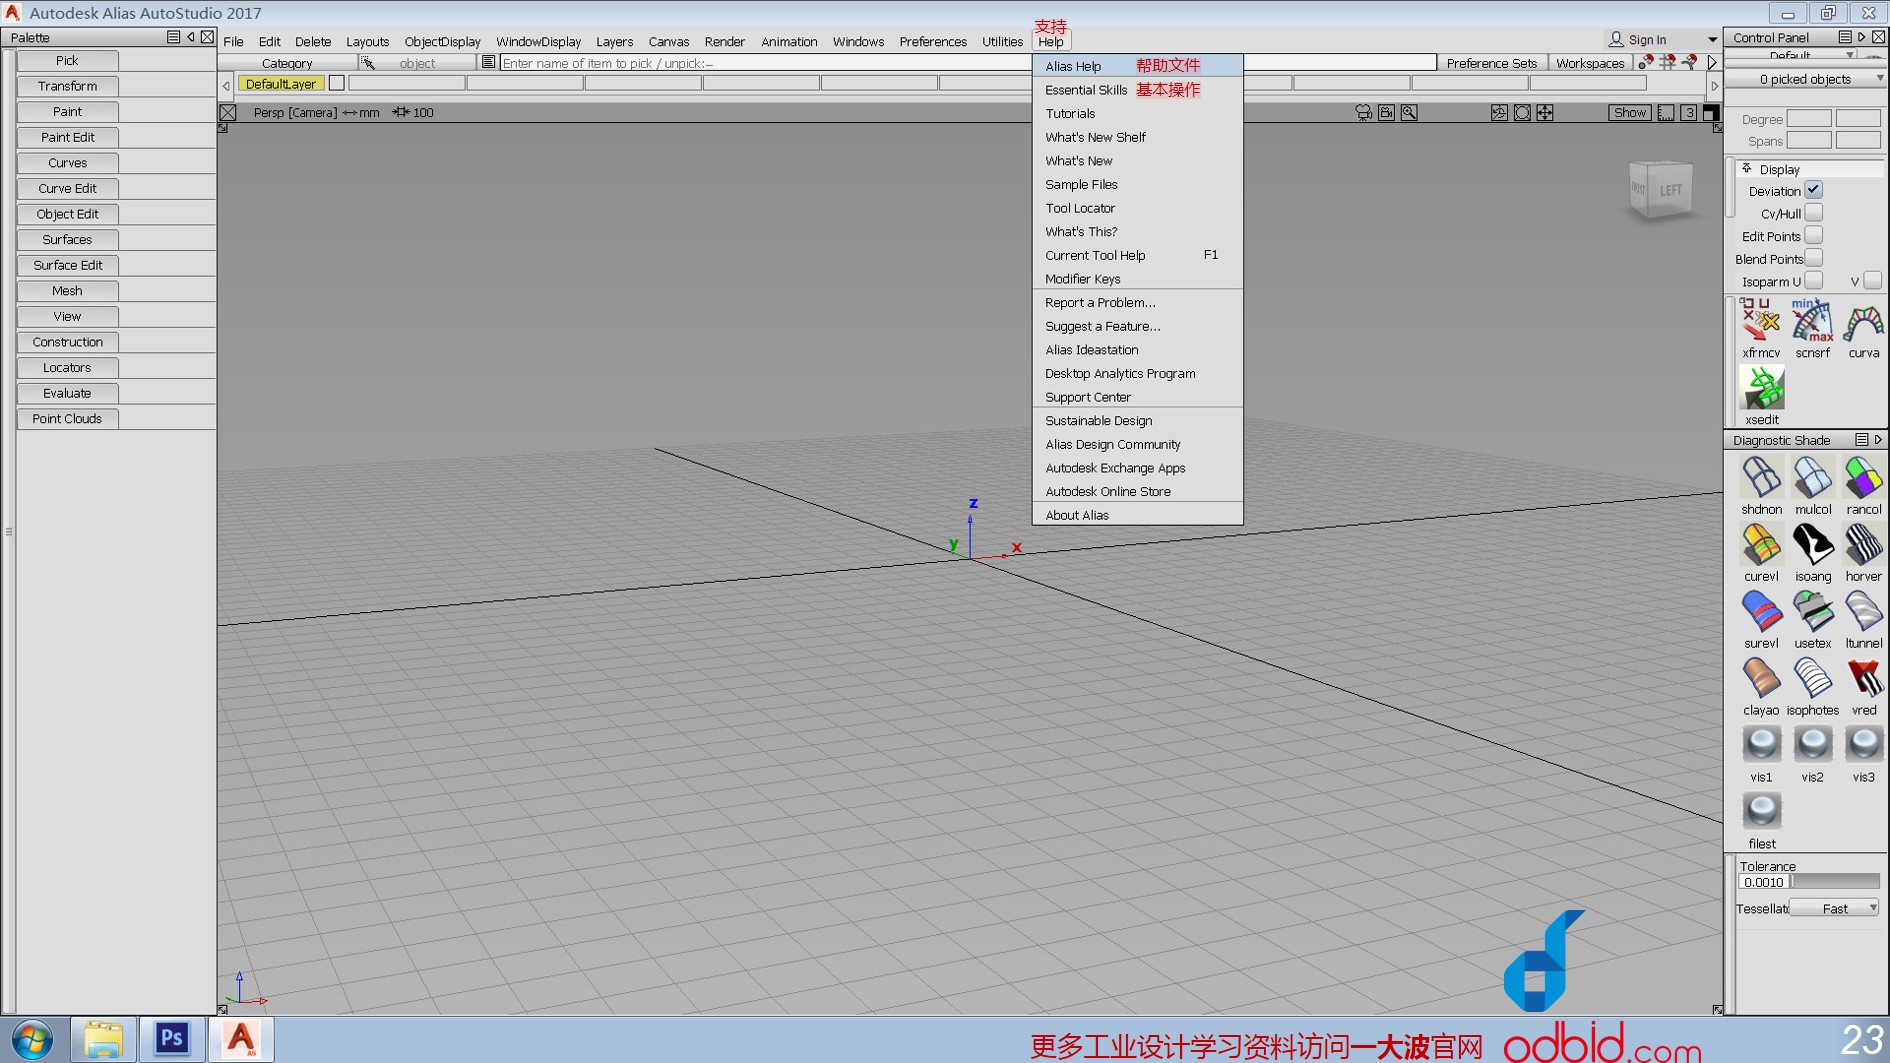Select the xfrmcv tool icon

tap(1760, 321)
